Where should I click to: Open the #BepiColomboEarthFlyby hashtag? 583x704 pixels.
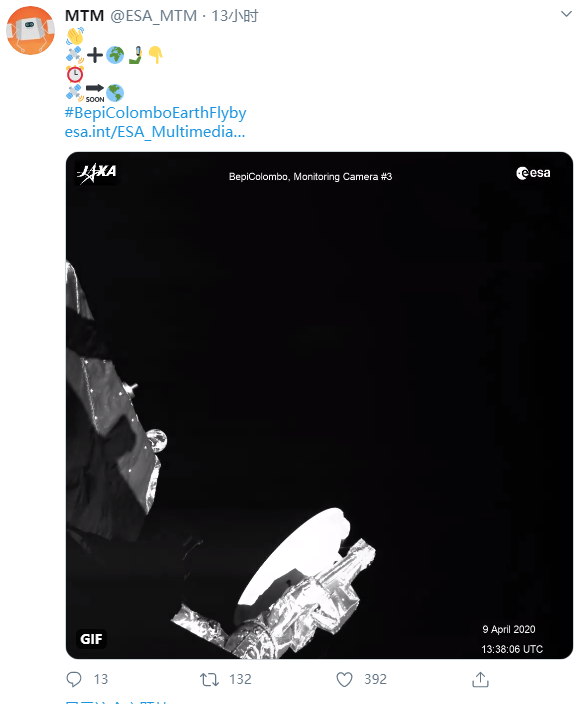[x=155, y=112]
